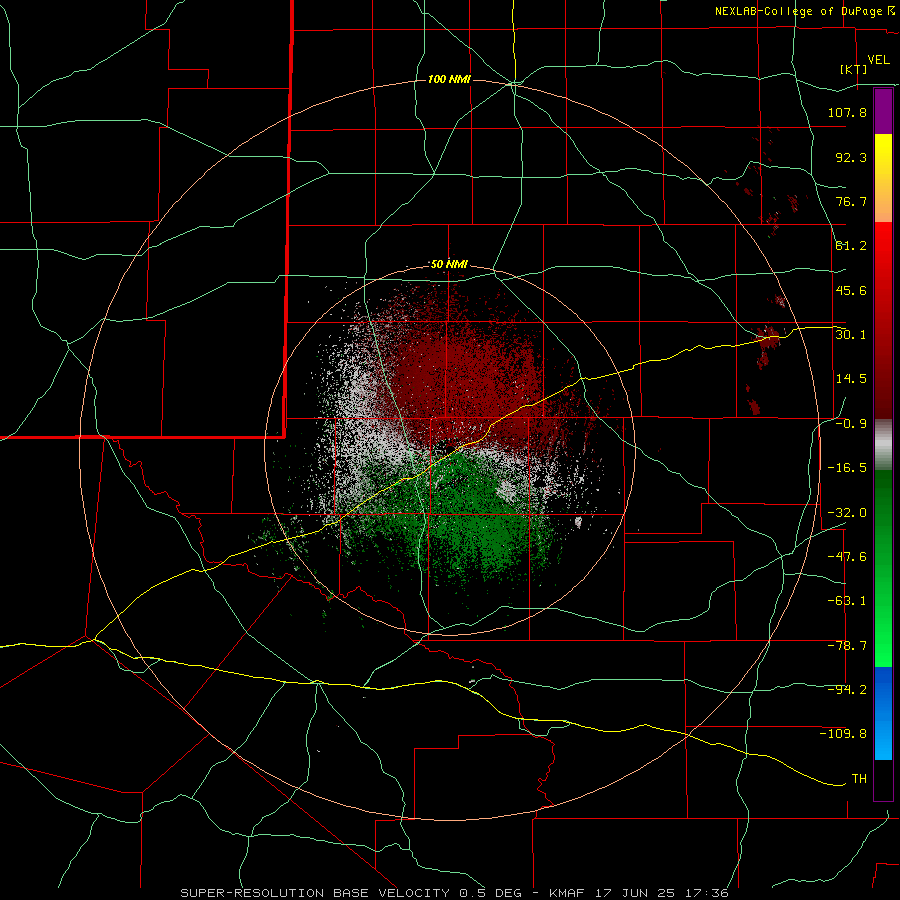The image size is (900, 900).
Task: Select the -47.6 scale value
Action: (x=847, y=557)
